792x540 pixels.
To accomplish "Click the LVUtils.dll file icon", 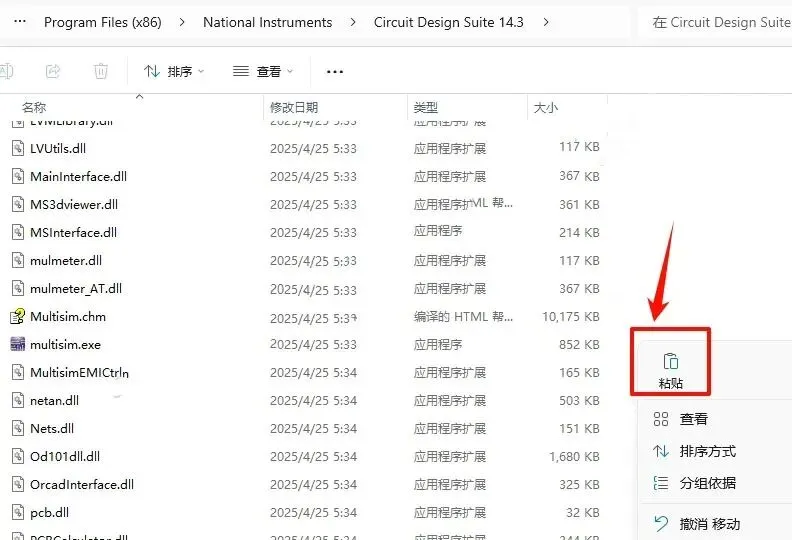I will 18,148.
